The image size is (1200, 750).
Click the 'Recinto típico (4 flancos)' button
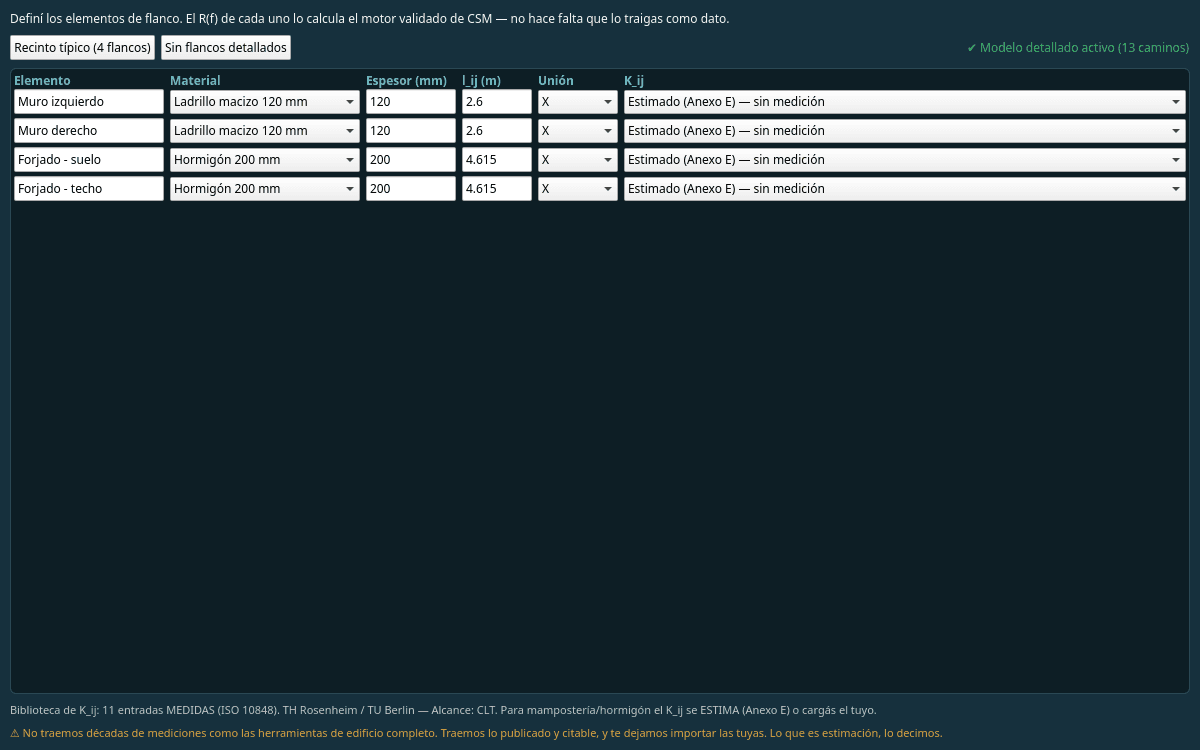point(82,47)
